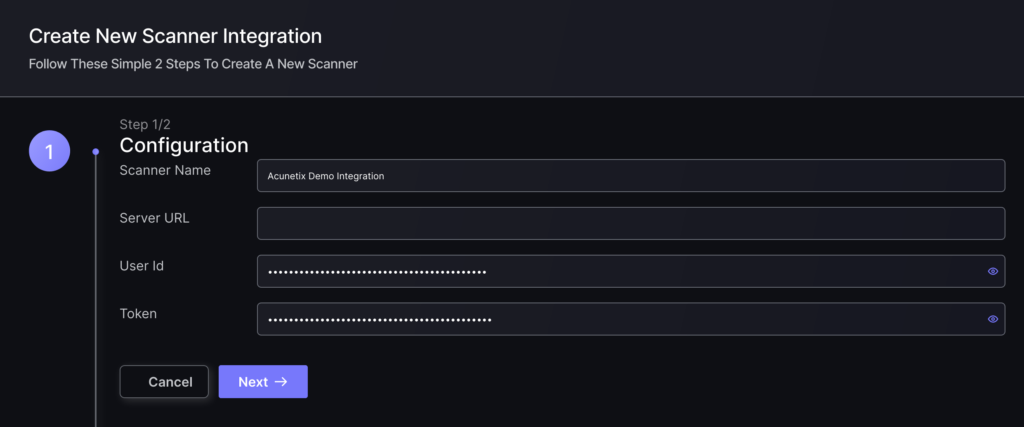The width and height of the screenshot is (1024, 427).
Task: Click the Step 1/2 progress text
Action: click(x=145, y=124)
